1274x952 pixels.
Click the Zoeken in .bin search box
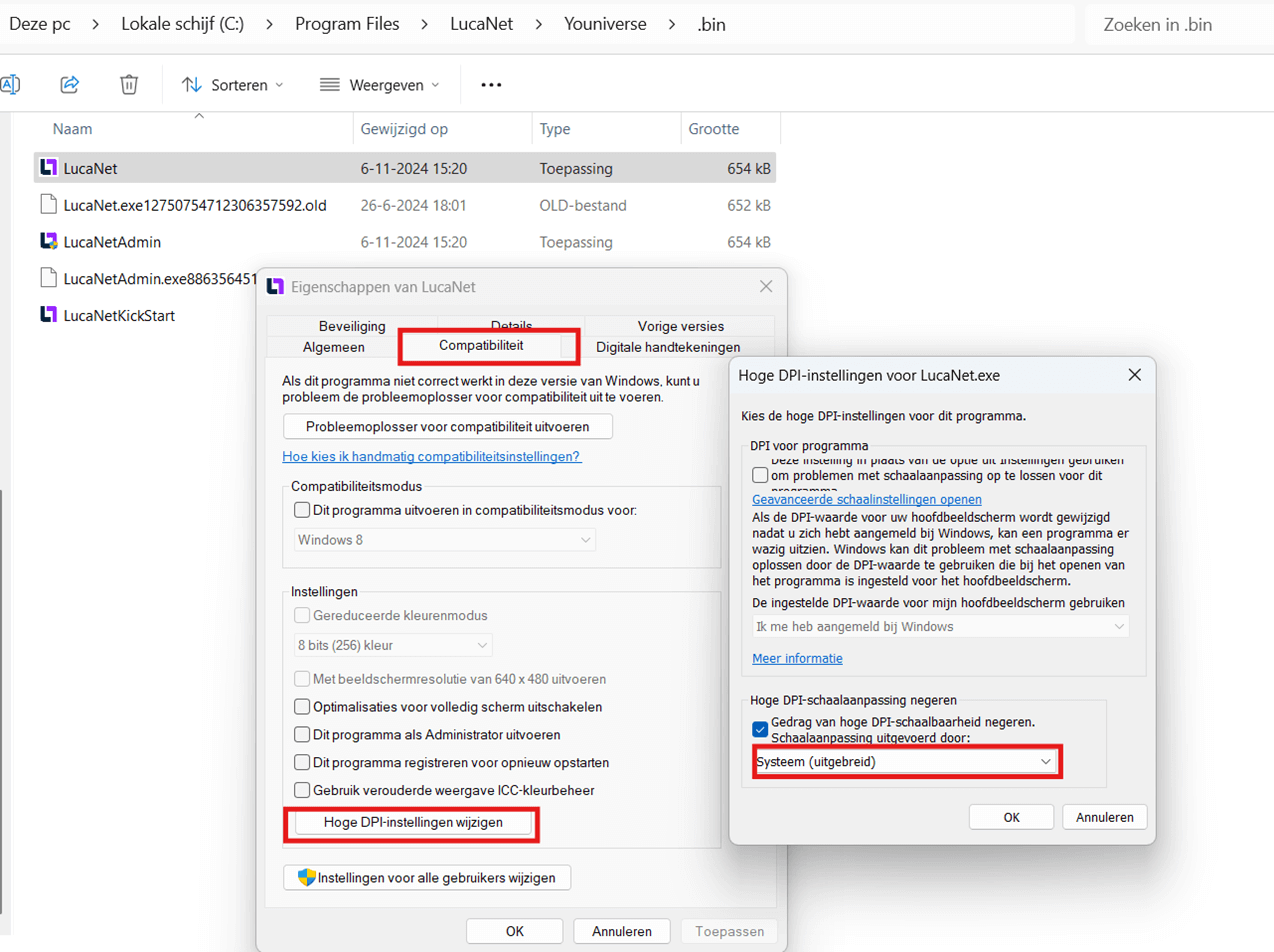pyautogui.click(x=1179, y=25)
